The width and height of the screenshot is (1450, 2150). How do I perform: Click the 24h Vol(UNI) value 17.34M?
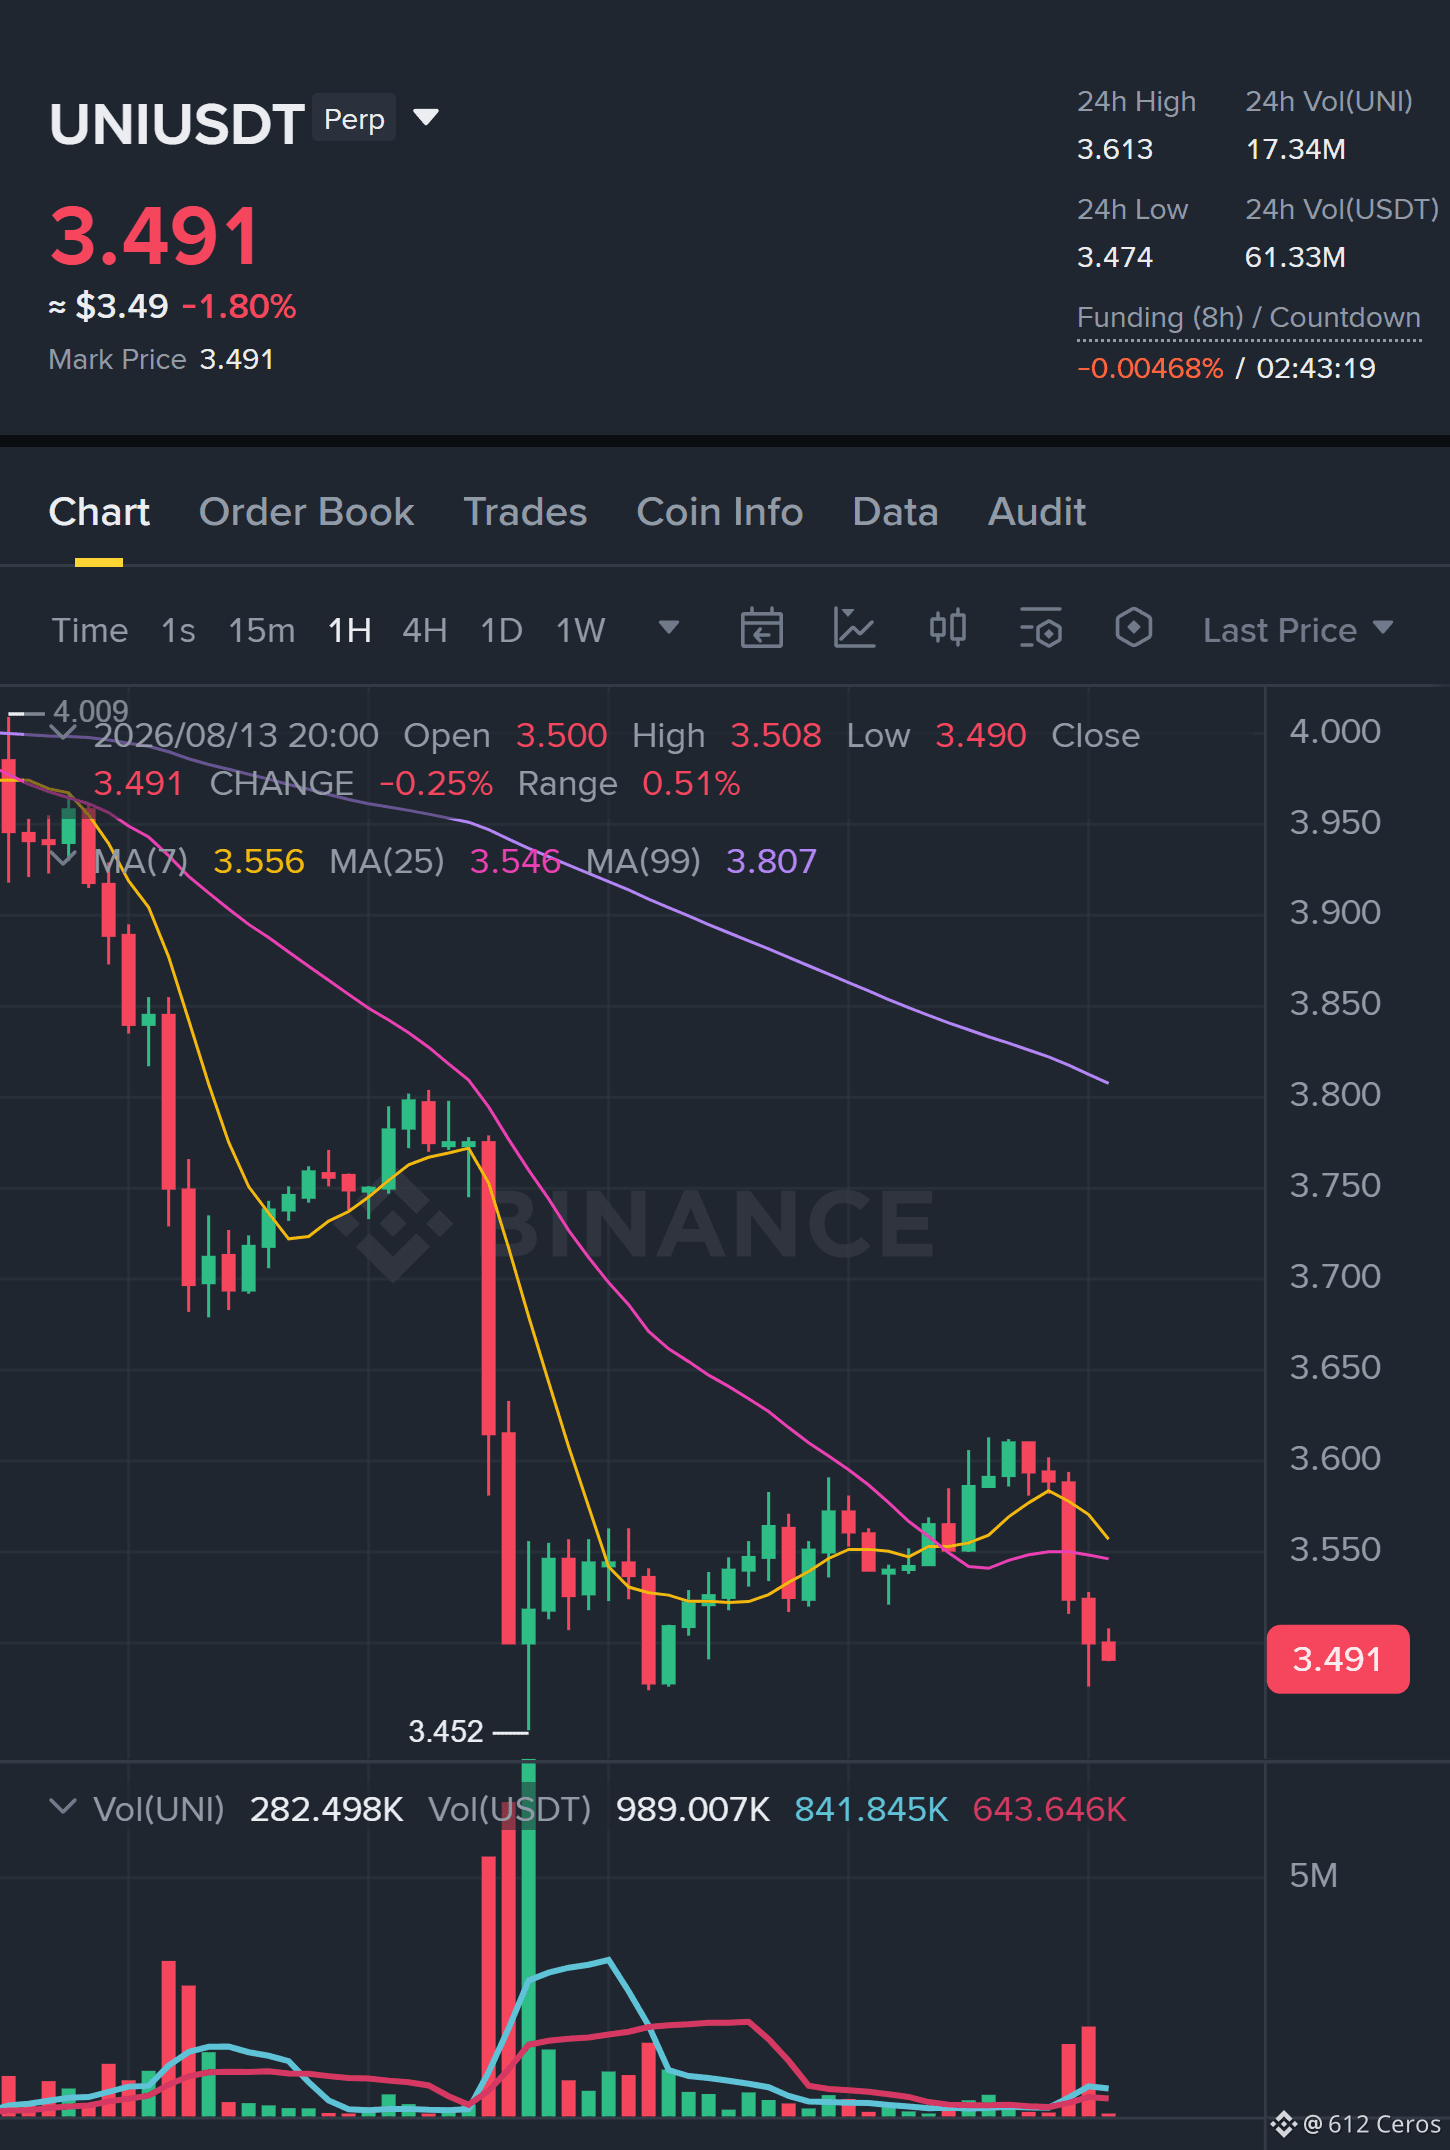1295,149
